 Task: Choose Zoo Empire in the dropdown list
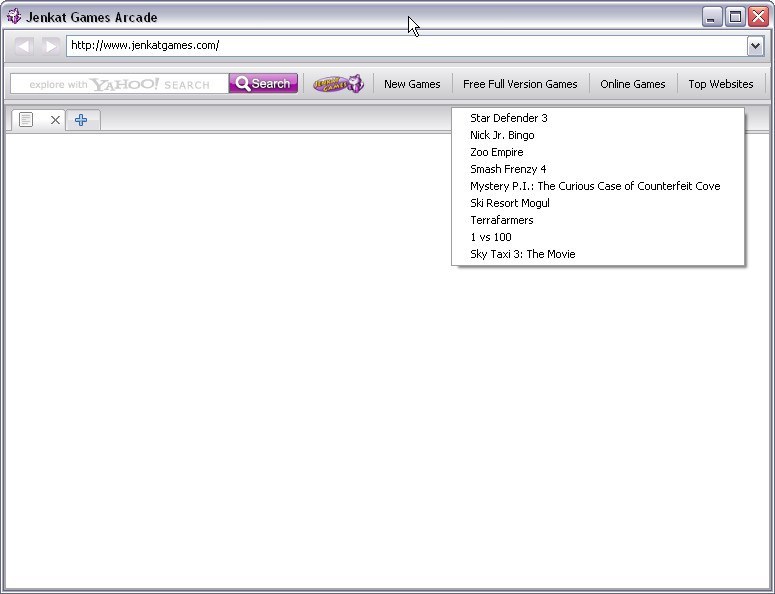pos(497,152)
